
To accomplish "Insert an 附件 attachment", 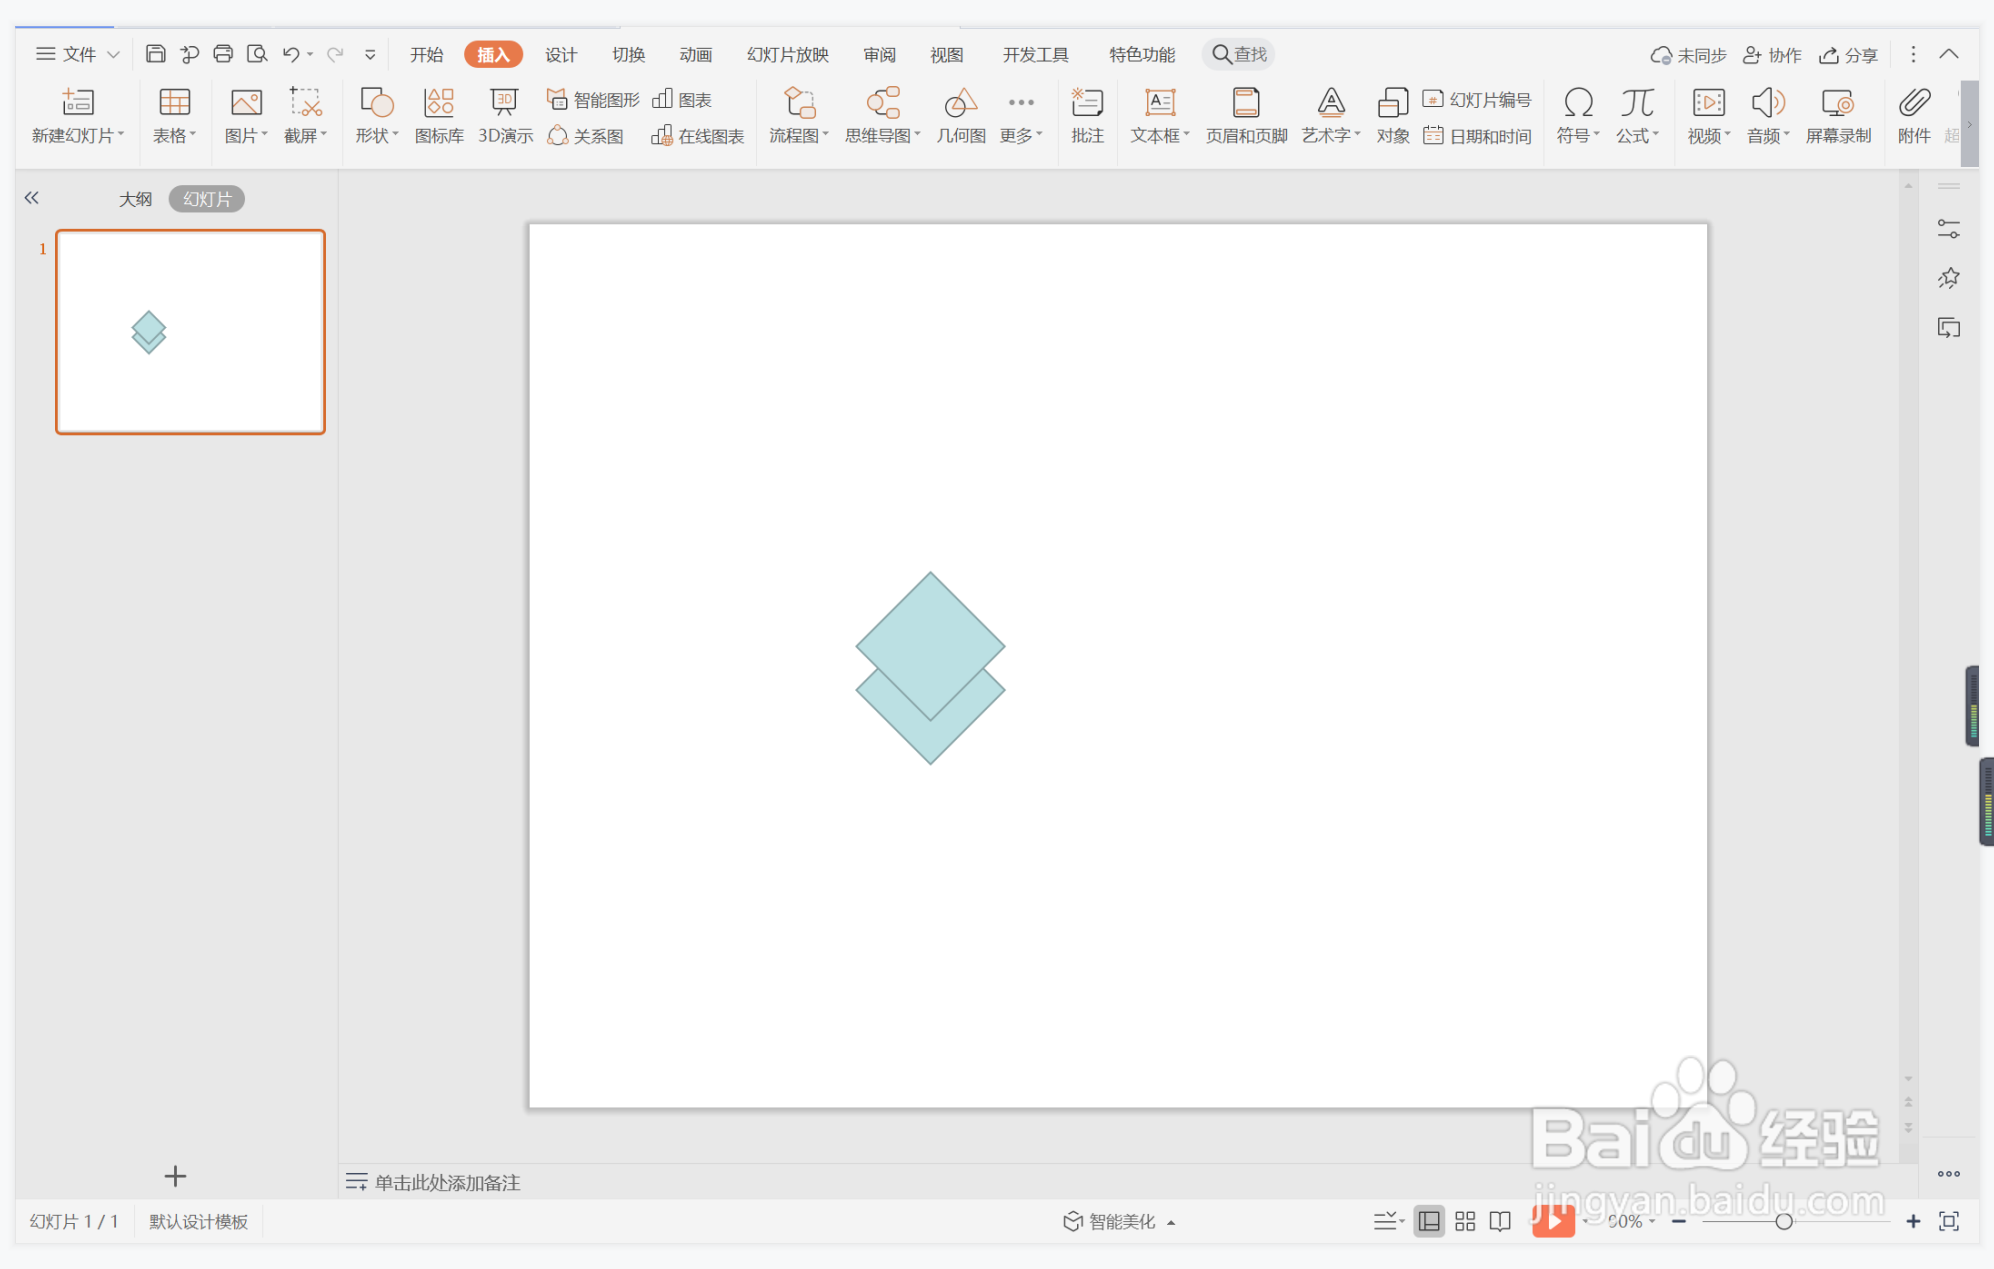I will click(1914, 116).
